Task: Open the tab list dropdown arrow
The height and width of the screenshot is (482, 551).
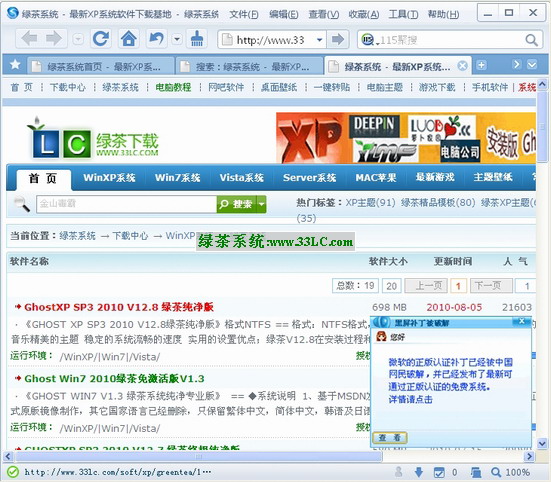Action: (x=532, y=65)
